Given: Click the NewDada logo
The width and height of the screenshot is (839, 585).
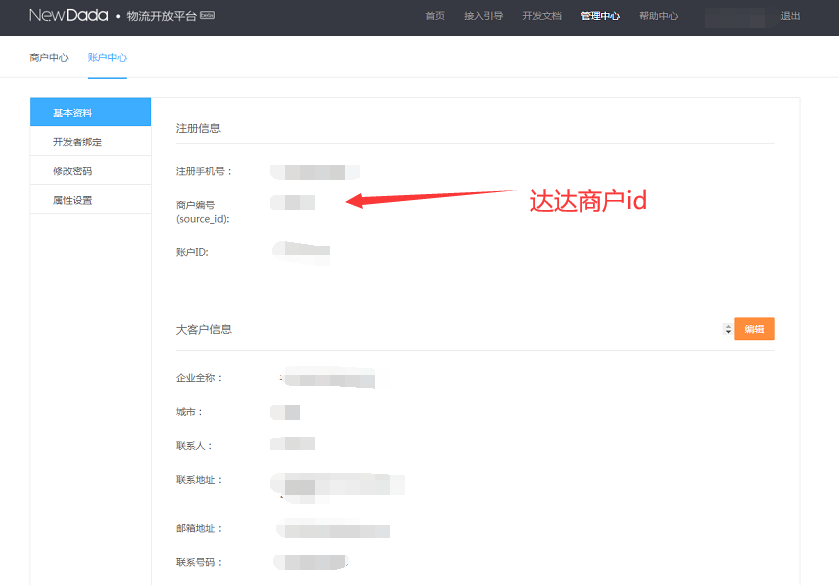Looking at the screenshot, I should coord(68,16).
